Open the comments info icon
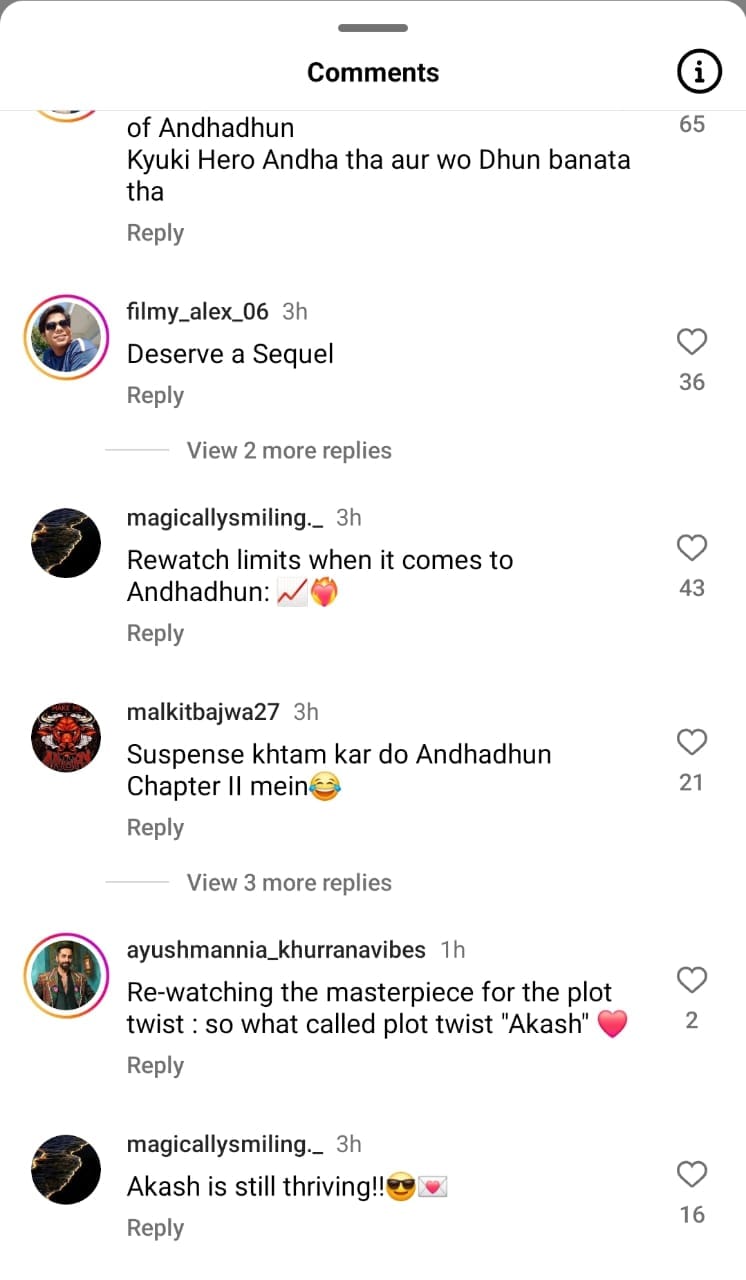 [699, 71]
